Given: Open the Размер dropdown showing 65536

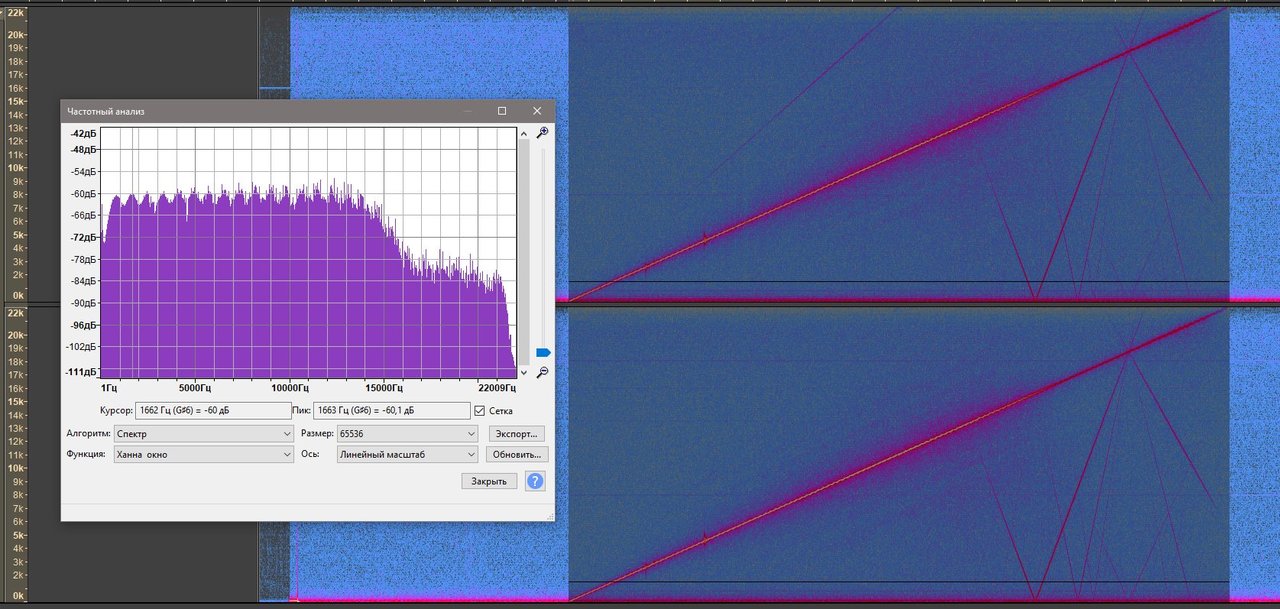Looking at the screenshot, I should [407, 434].
